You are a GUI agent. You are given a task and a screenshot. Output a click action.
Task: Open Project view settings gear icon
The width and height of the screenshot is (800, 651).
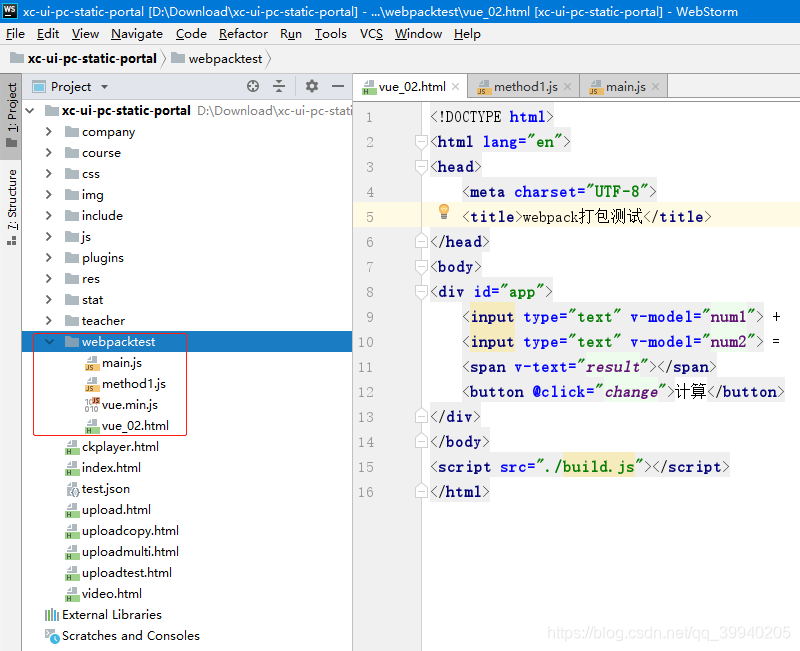313,86
